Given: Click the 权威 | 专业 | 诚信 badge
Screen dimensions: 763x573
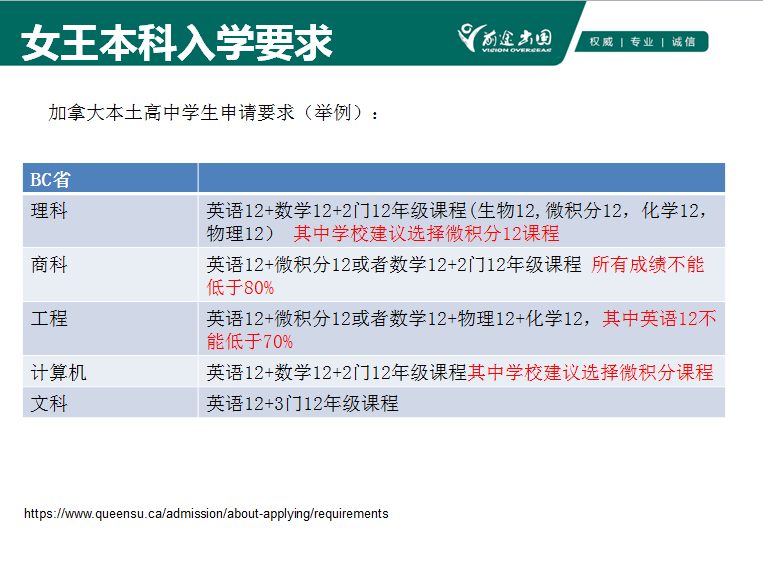Looking at the screenshot, I should (x=642, y=42).
